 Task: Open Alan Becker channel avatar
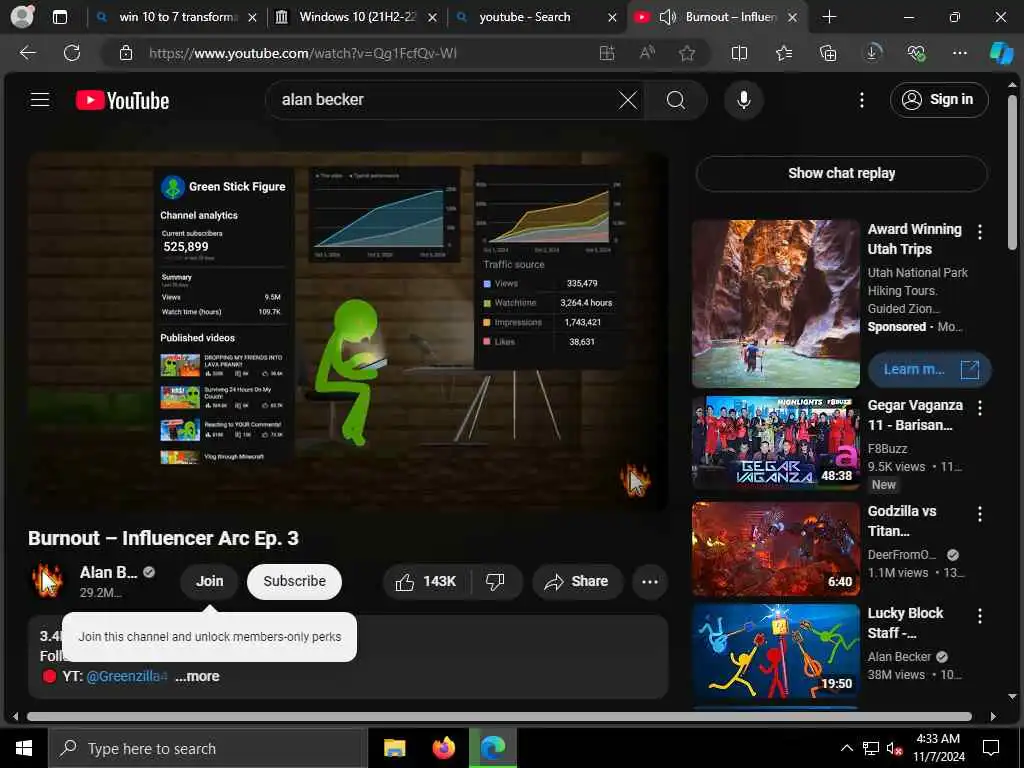[x=48, y=581]
